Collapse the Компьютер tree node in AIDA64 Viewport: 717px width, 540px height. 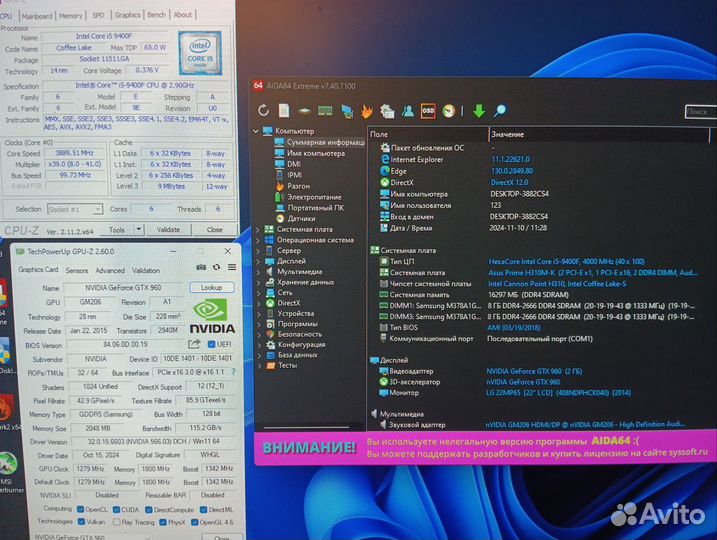[256, 131]
